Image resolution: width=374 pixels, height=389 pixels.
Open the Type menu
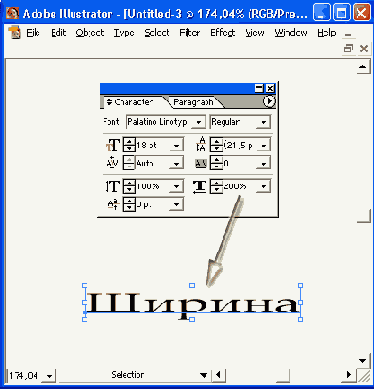pos(124,33)
